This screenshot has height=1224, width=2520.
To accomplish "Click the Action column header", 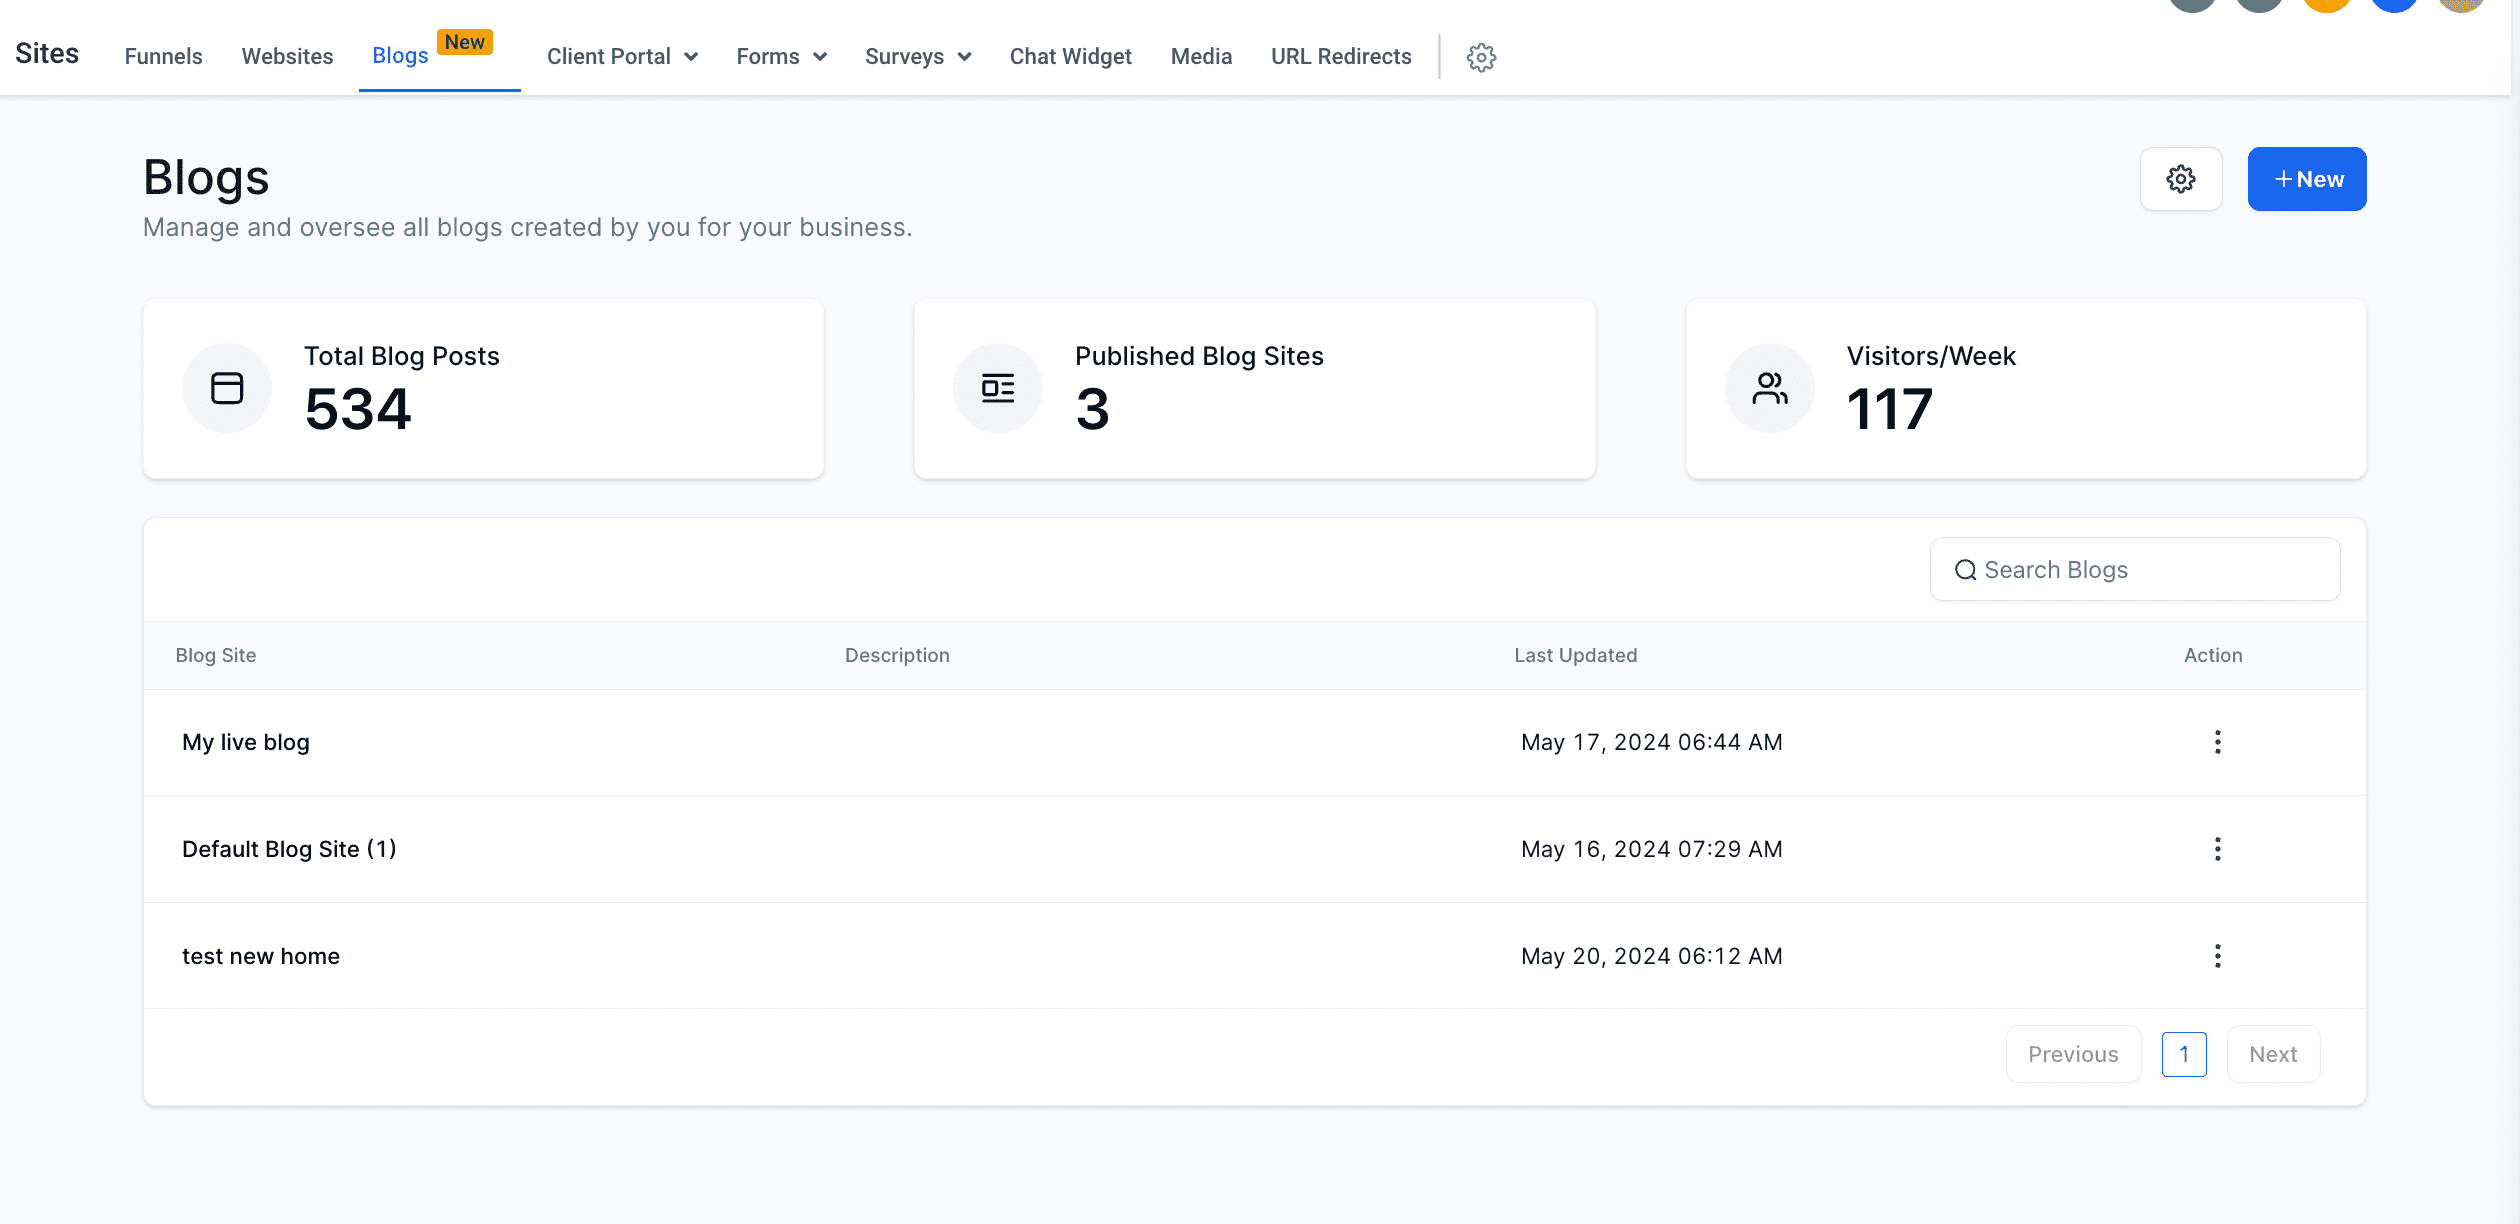I will click(2213, 655).
